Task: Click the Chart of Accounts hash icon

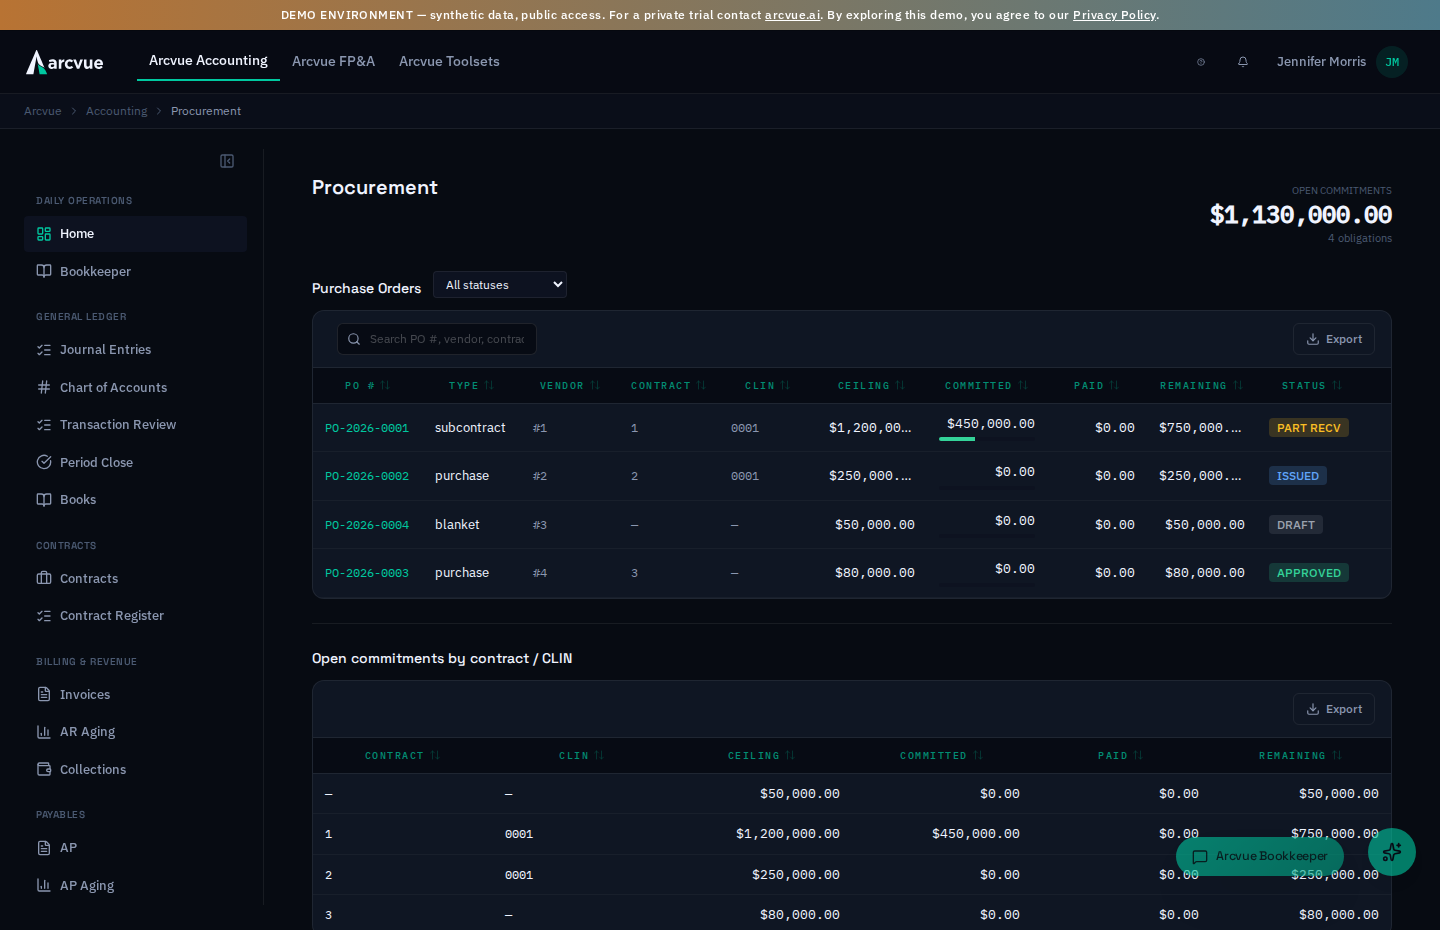Action: tap(44, 387)
